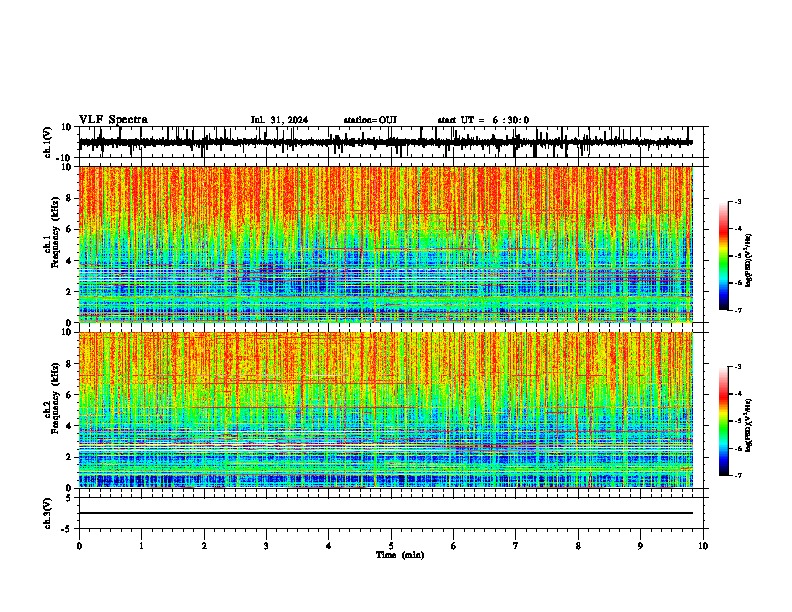Click ch.1 frequency axis tick "4"
The width and height of the screenshot is (792, 612).
pyautogui.click(x=70, y=261)
